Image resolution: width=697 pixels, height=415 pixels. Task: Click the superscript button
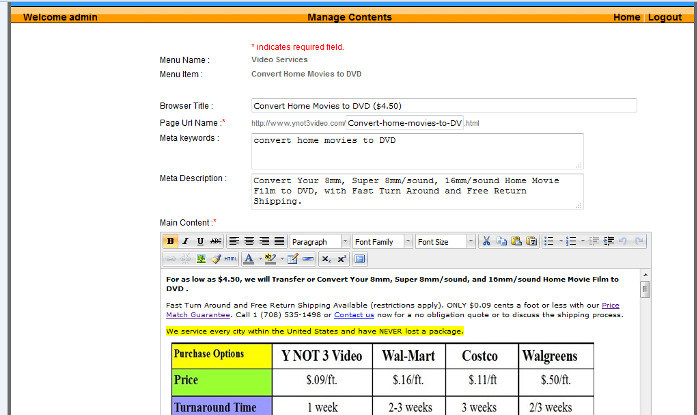coord(341,258)
